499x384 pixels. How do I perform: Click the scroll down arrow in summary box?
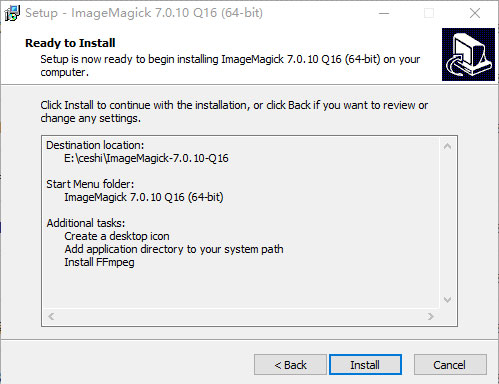(x=448, y=300)
